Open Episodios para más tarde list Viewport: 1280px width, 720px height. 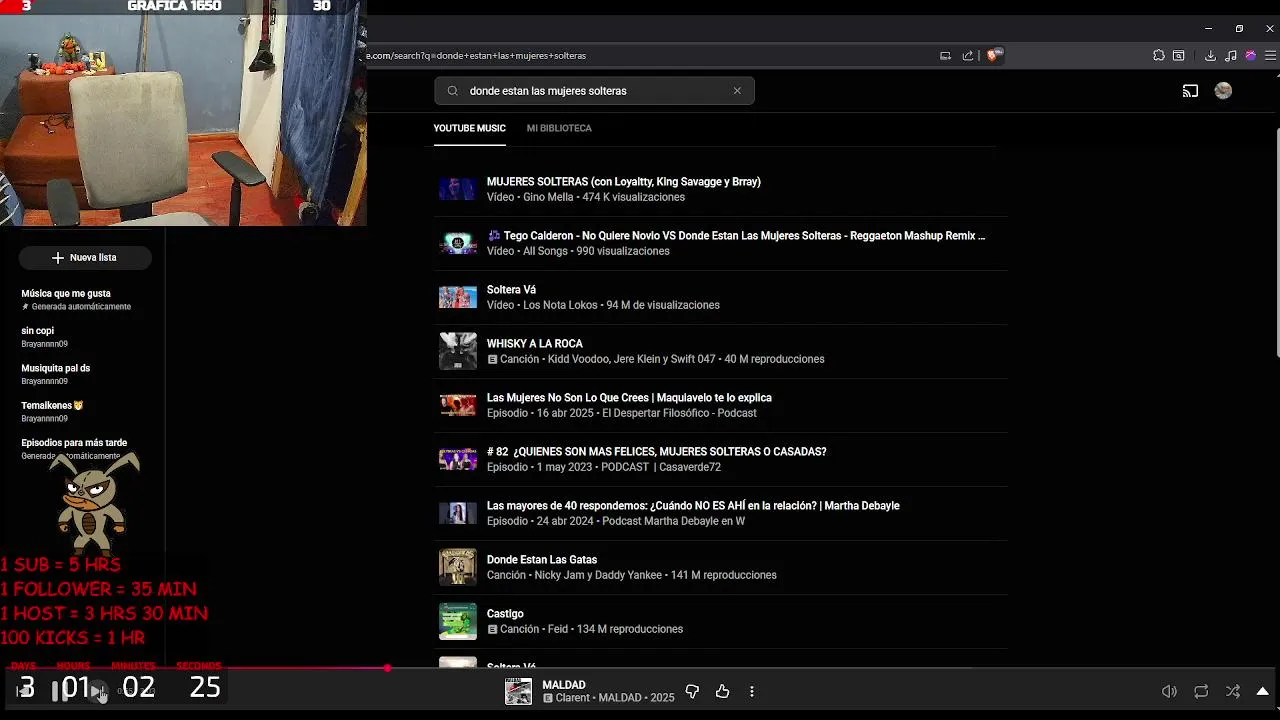click(74, 443)
